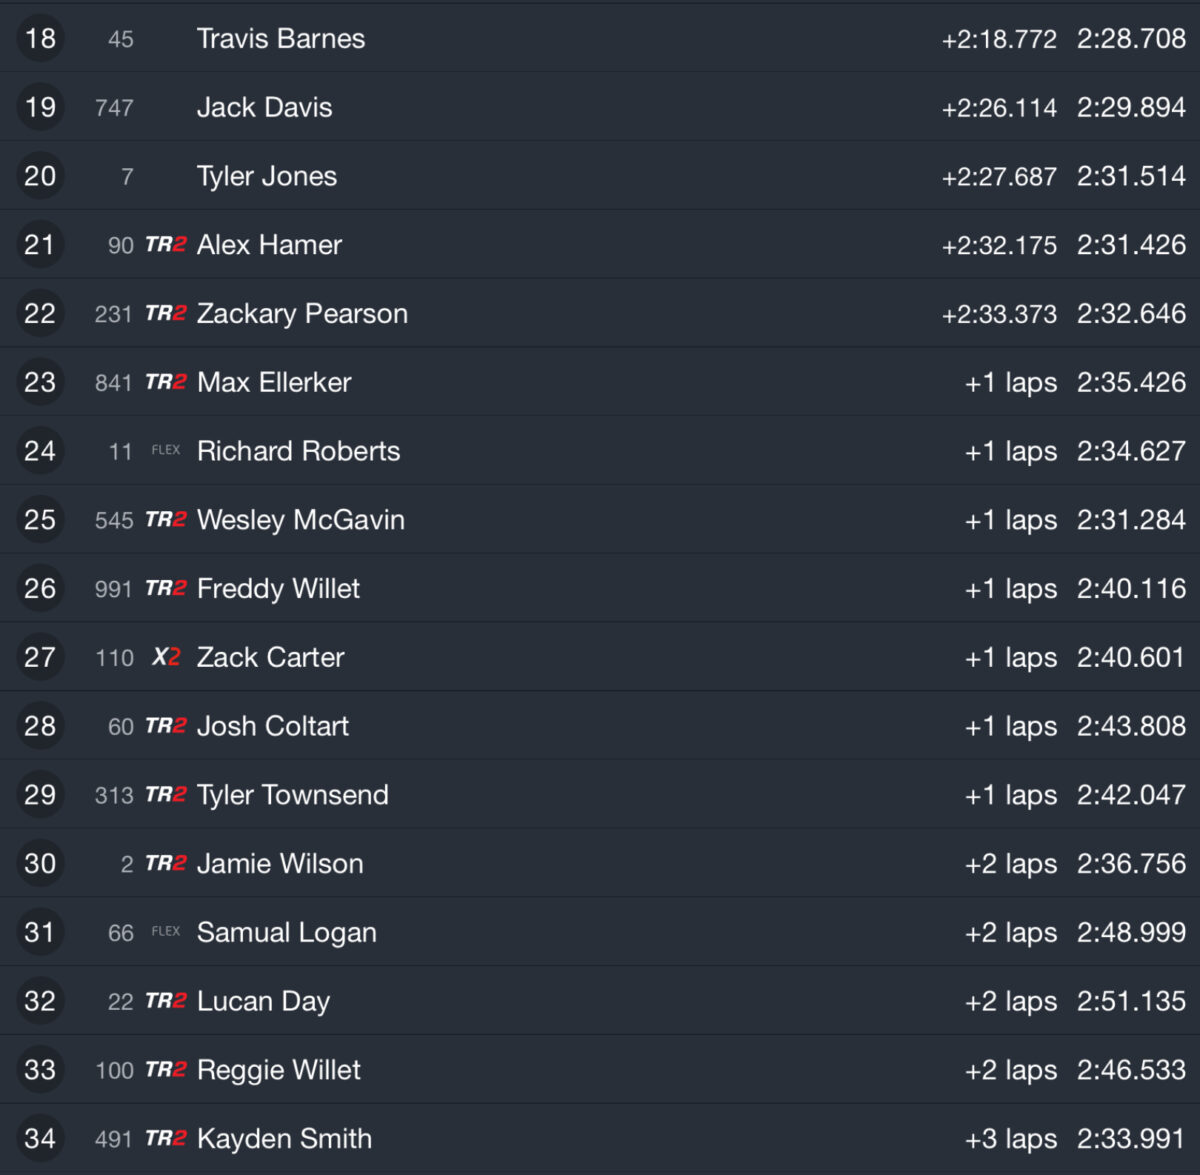The image size is (1200, 1175).
Task: Select Max Ellerker's name
Action: click(x=274, y=382)
